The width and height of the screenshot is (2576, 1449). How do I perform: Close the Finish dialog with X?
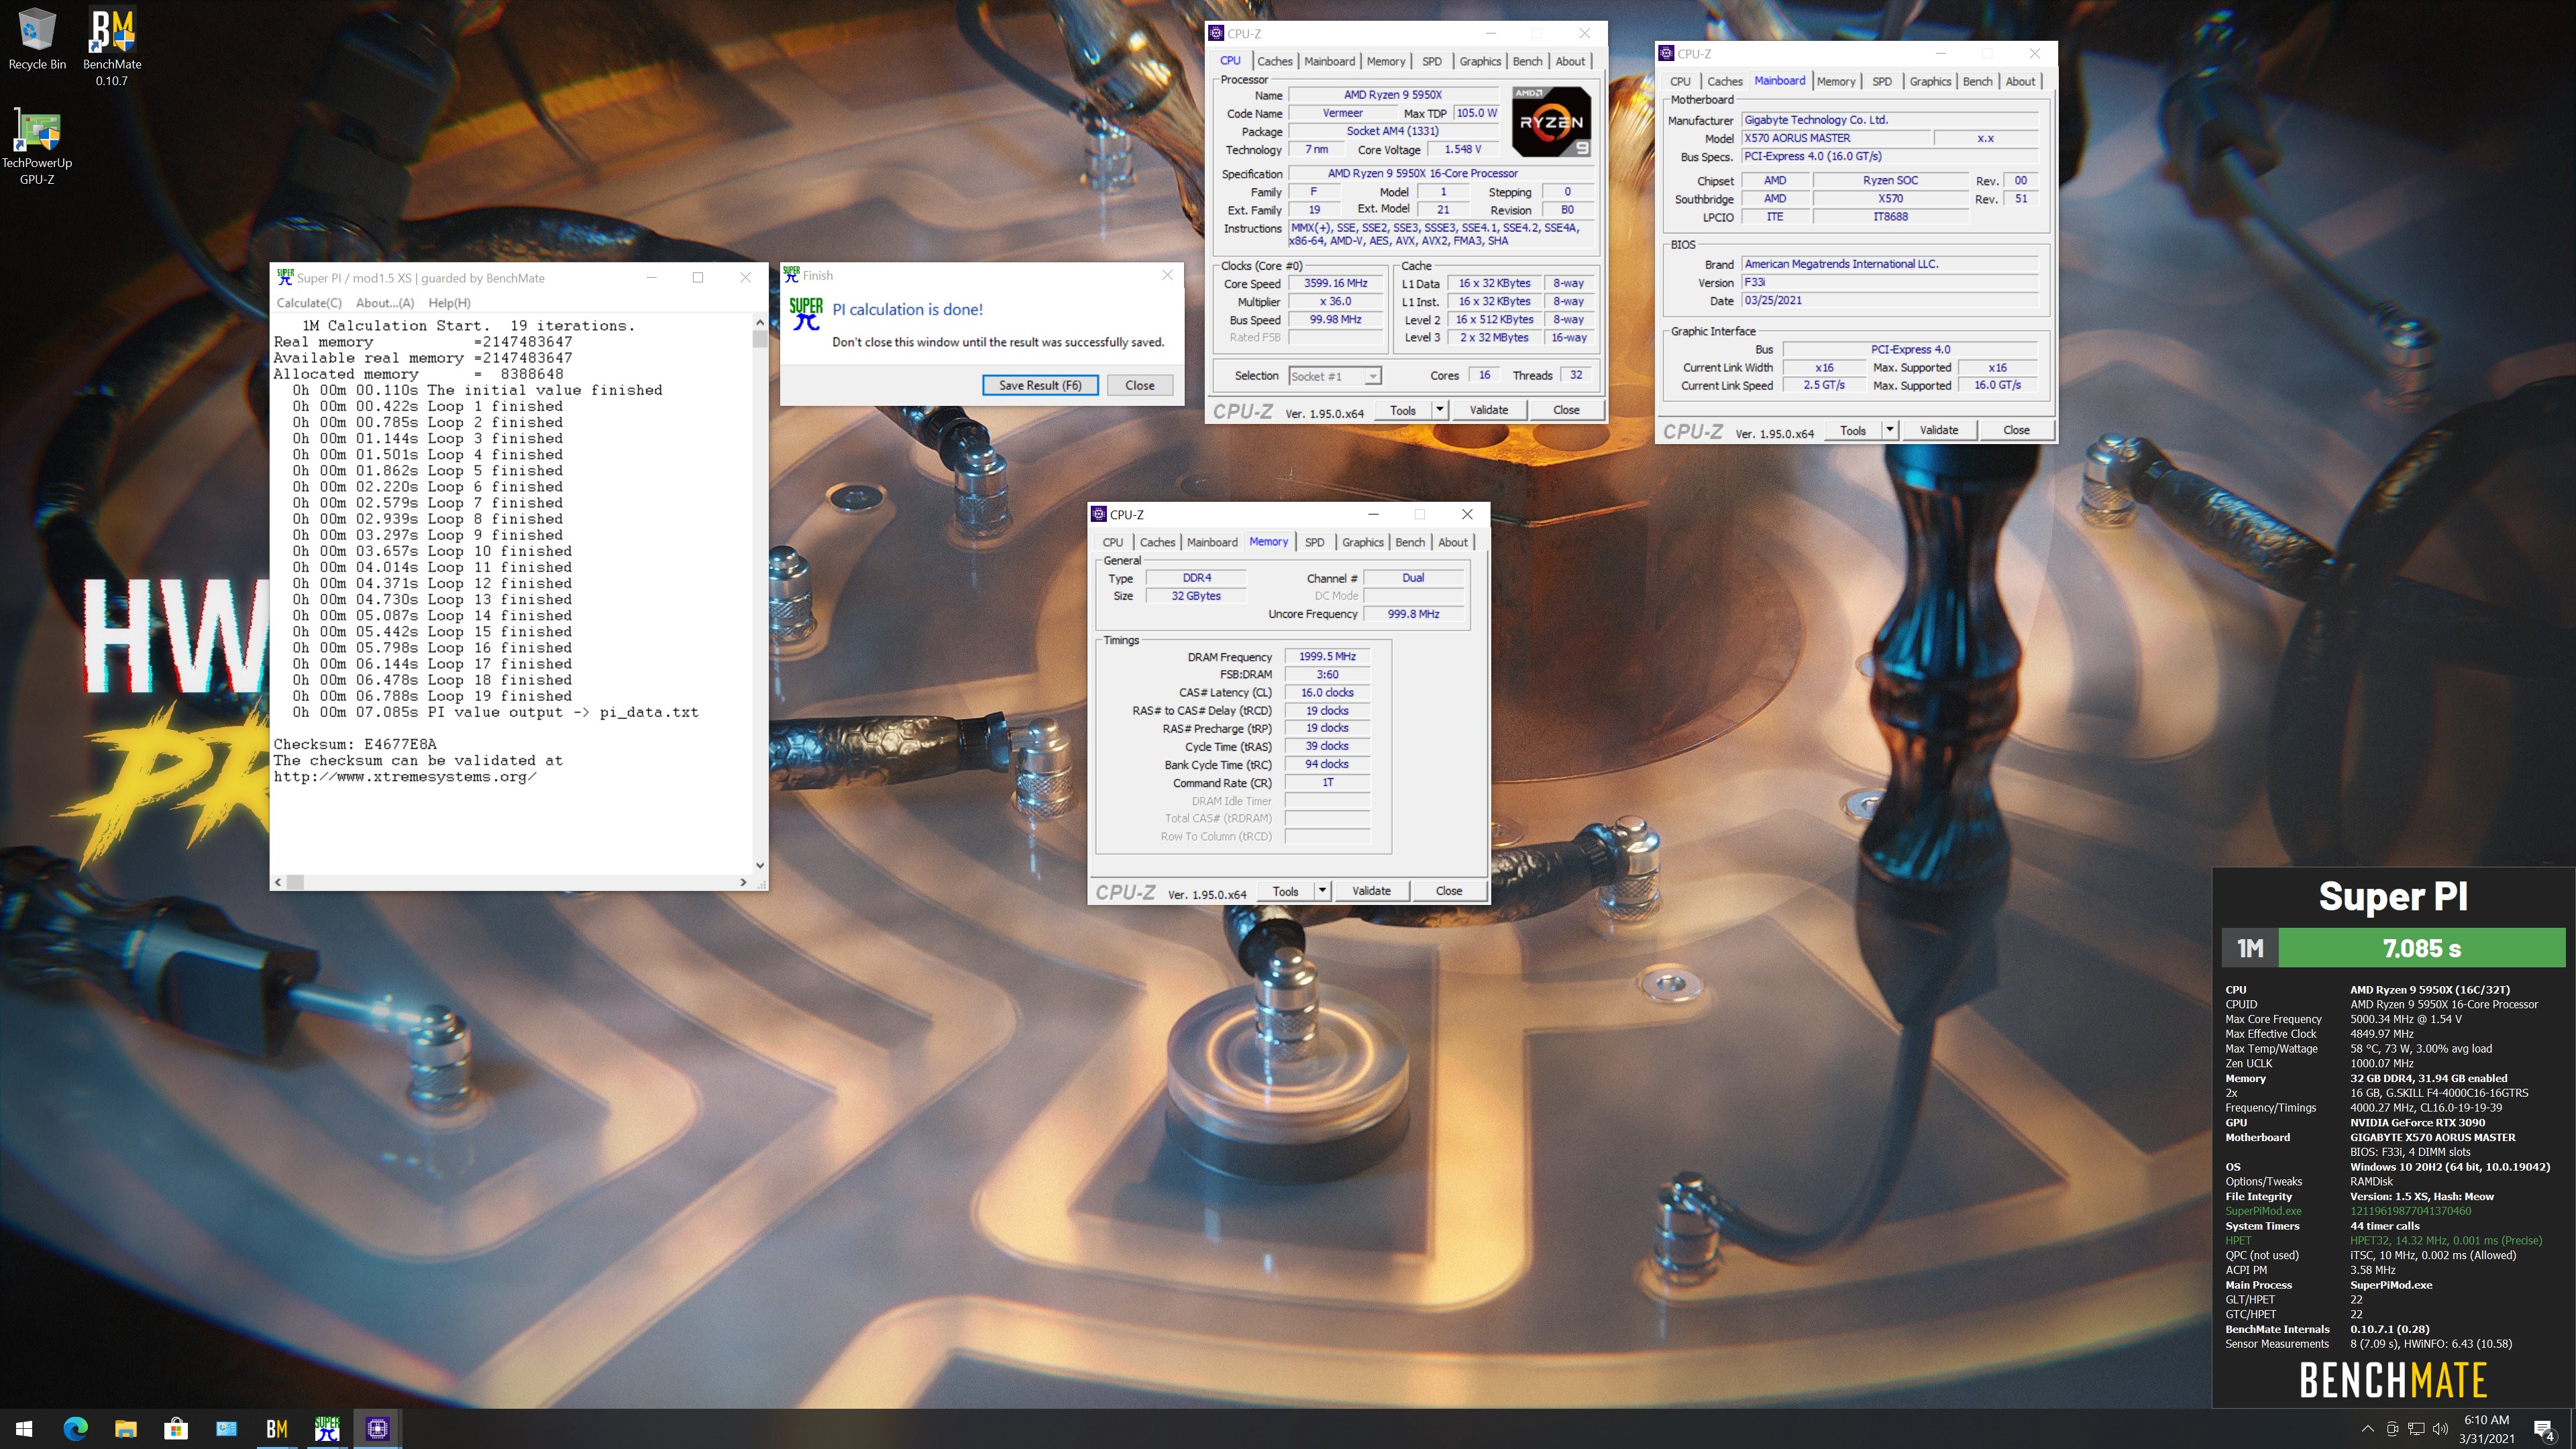coord(1166,275)
